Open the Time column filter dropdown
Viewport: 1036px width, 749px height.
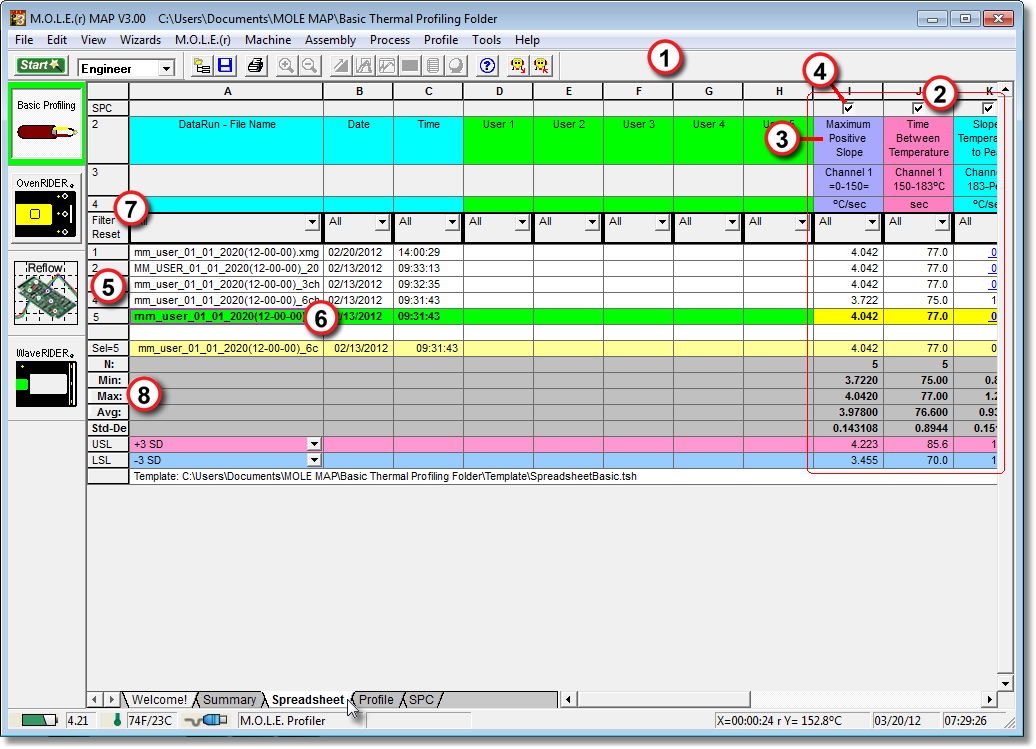pos(452,223)
